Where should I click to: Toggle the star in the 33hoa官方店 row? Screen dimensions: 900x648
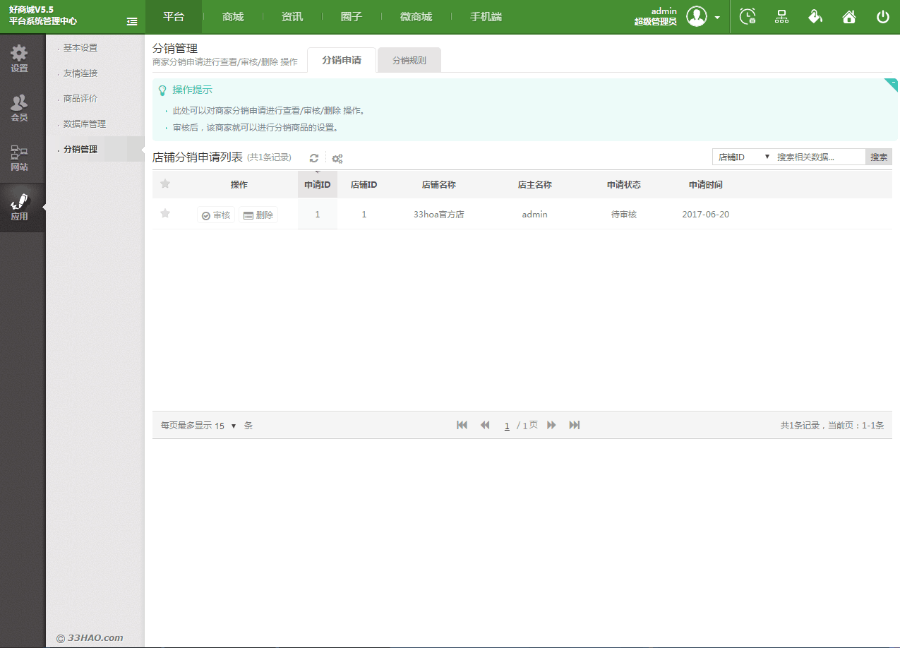pyautogui.click(x=165, y=214)
